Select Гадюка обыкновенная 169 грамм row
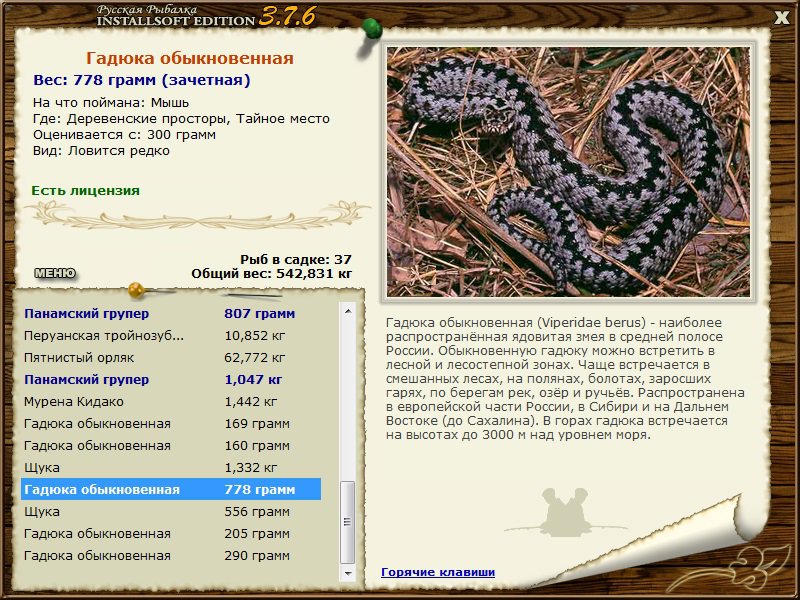This screenshot has height=600, width=800. pyautogui.click(x=171, y=423)
